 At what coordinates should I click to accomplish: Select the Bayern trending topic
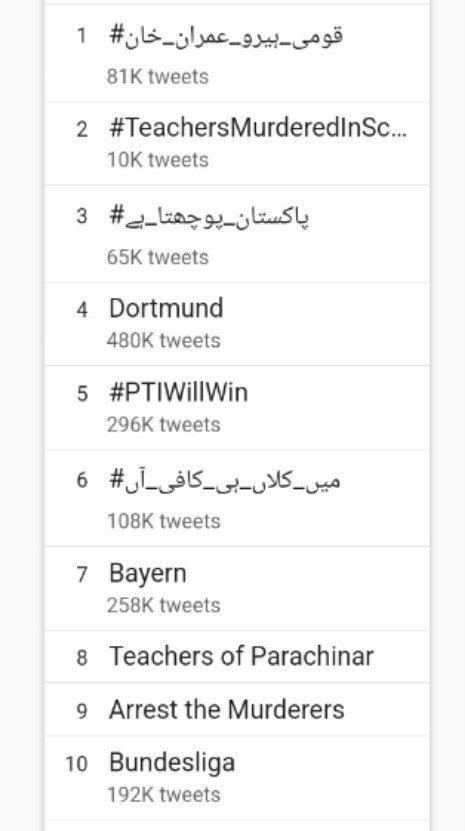[x=236, y=588]
